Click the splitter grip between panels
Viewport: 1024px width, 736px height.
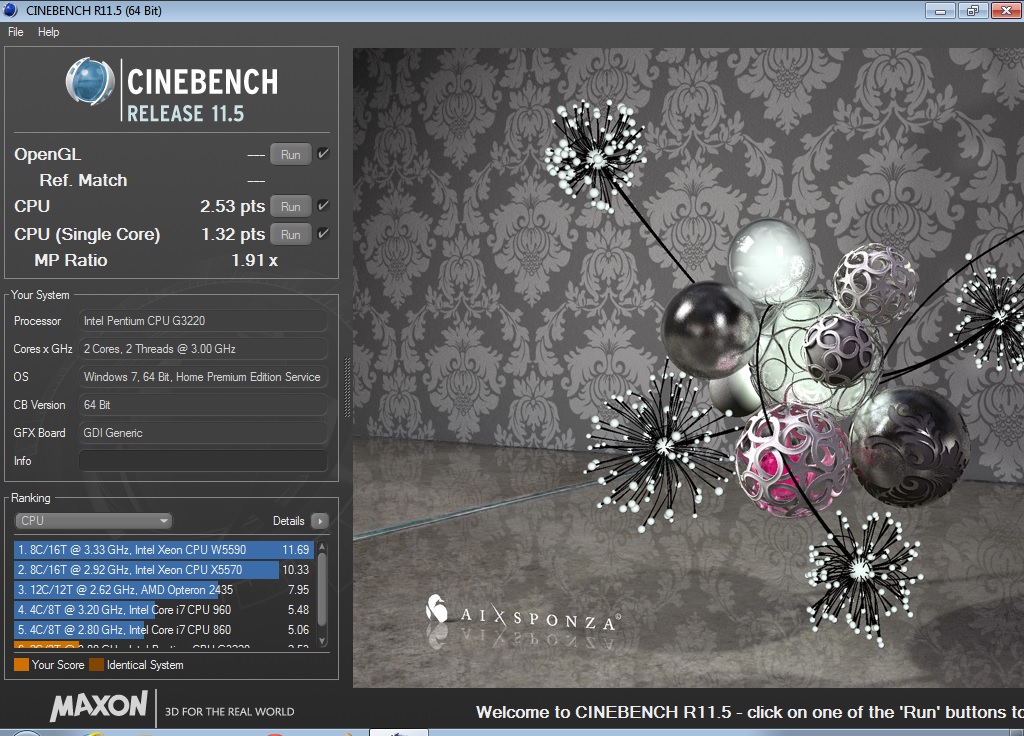click(x=347, y=387)
